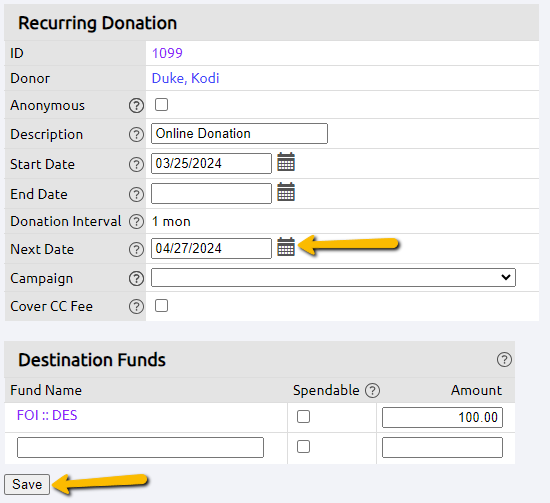Open the Next Date calendar picker
This screenshot has height=503, width=550.
286,247
